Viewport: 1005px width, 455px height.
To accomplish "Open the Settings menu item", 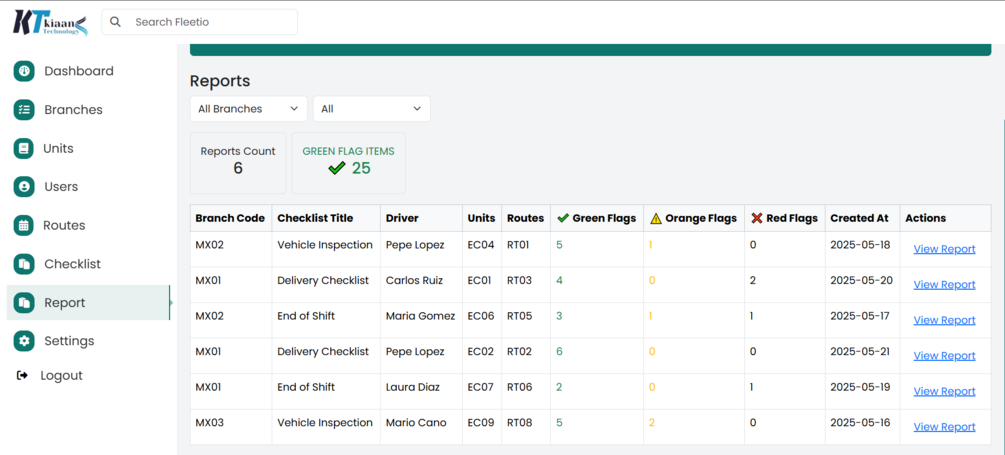I will click(x=69, y=341).
